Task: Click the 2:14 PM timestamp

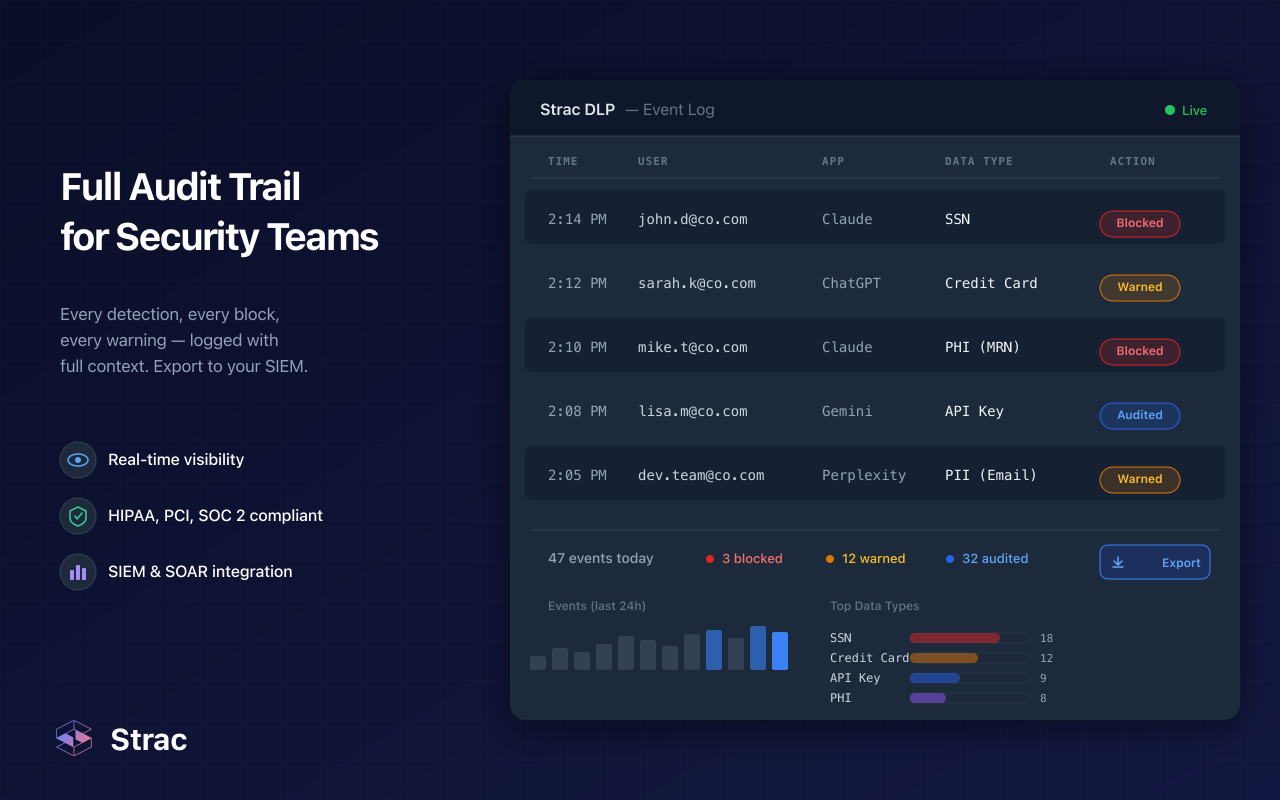Action: (x=577, y=219)
